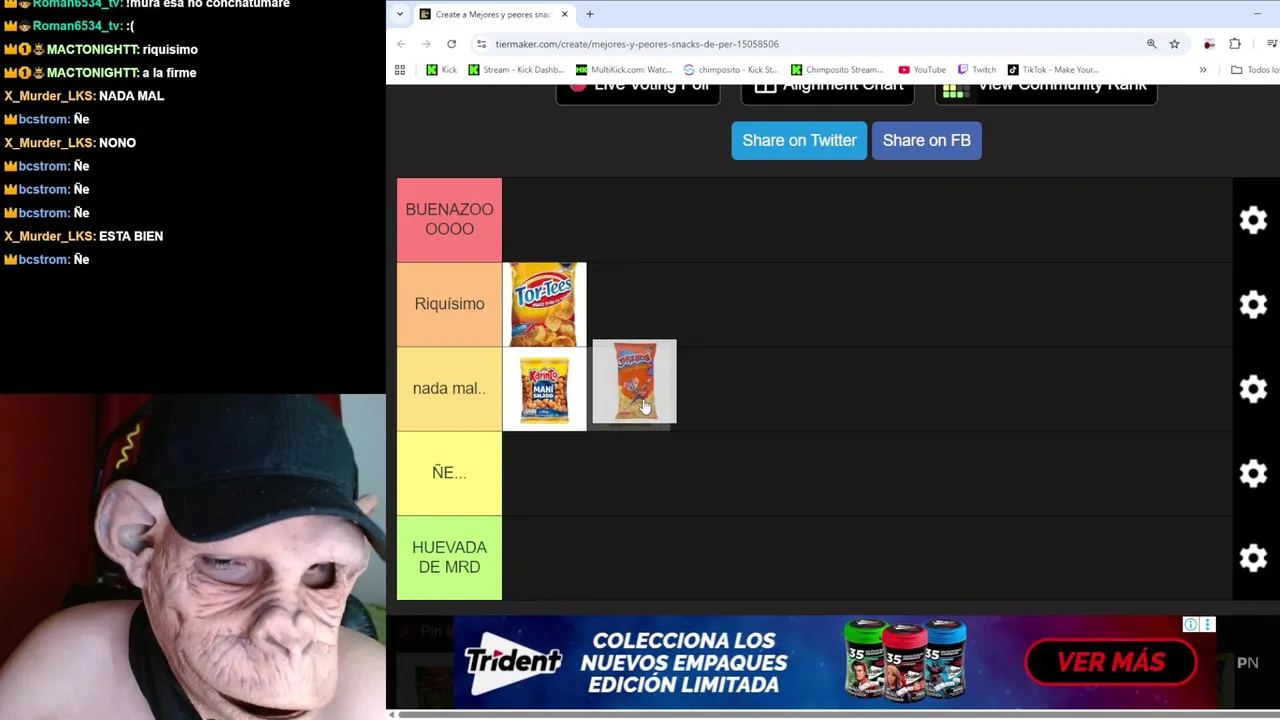Select the Tor-tees snack image
This screenshot has height=720, width=1280.
pyautogui.click(x=544, y=304)
